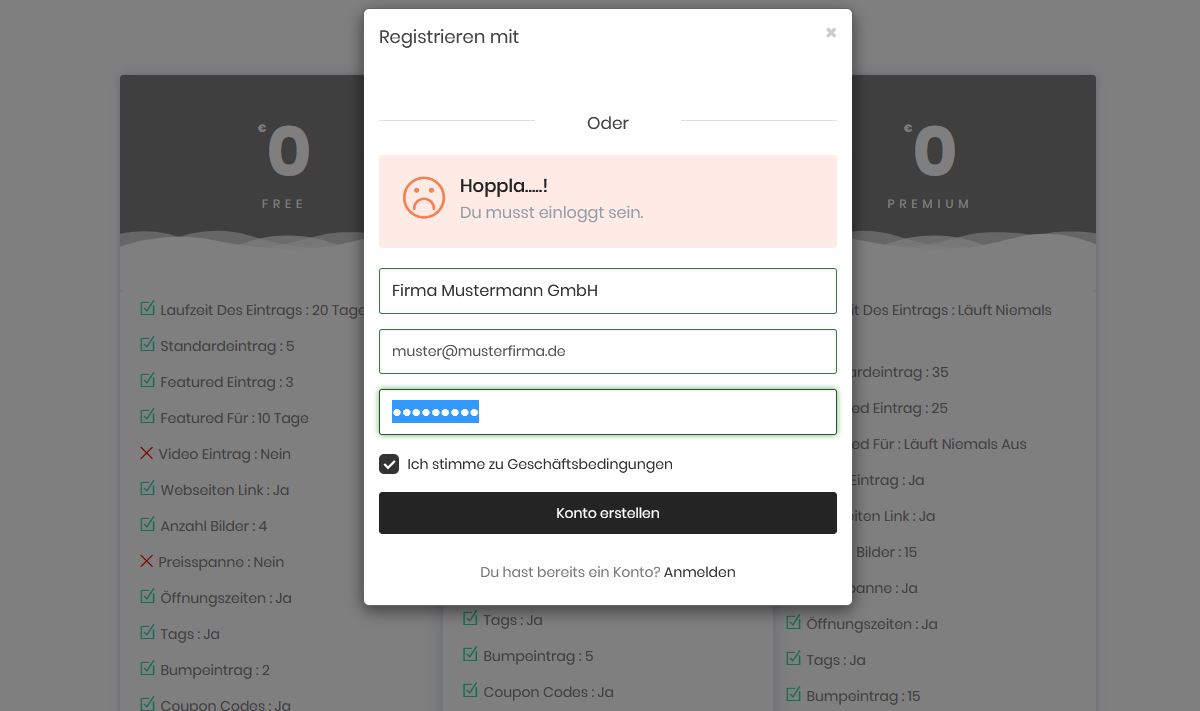Focus the Firma Mustermann GmbH name field
The width and height of the screenshot is (1200, 711).
[x=608, y=291]
